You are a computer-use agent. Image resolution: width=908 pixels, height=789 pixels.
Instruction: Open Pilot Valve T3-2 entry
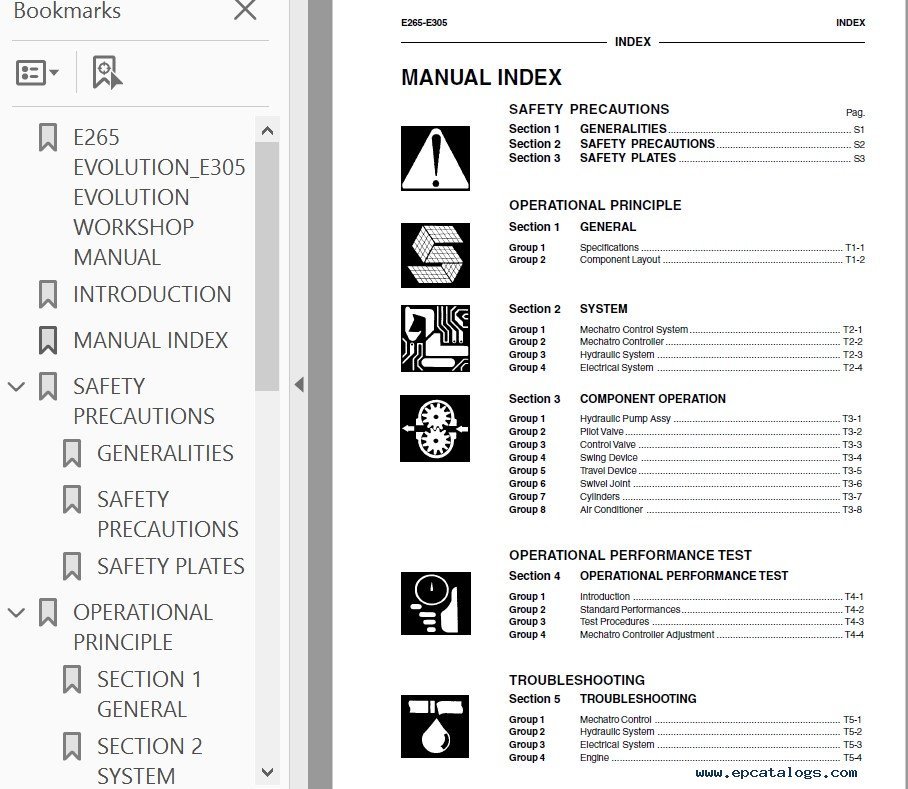686,432
